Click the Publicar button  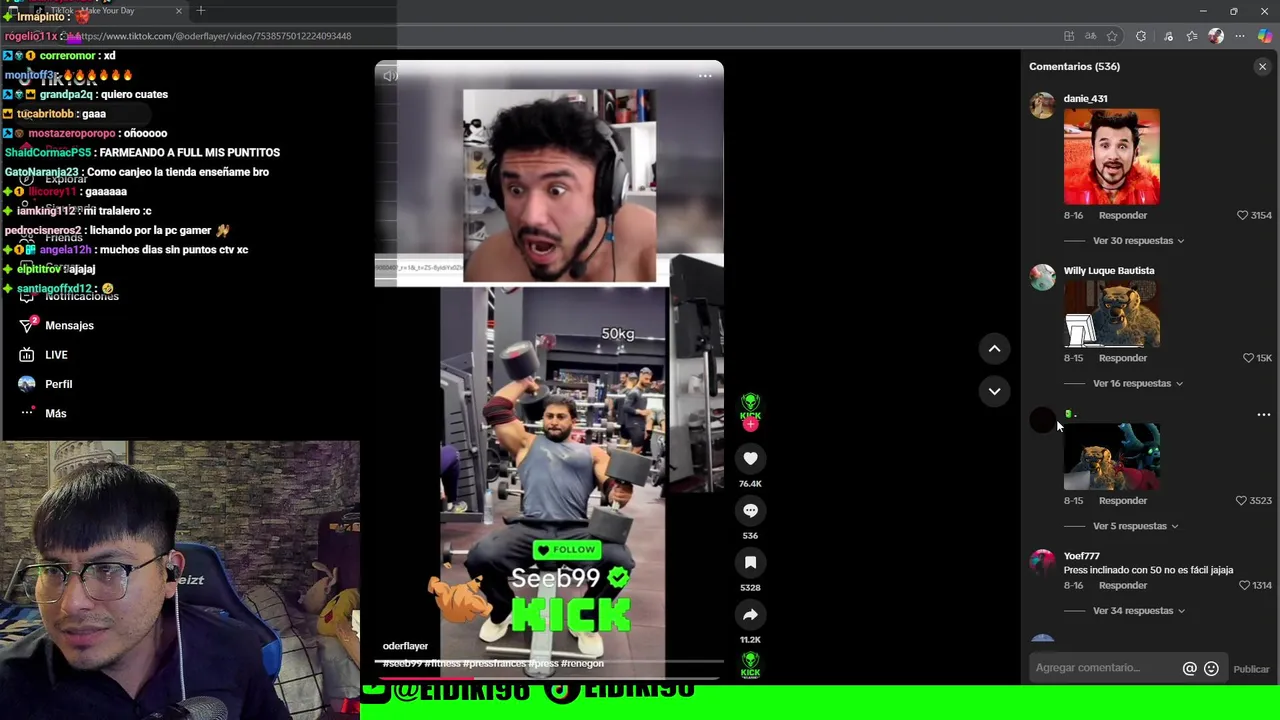[1251, 669]
